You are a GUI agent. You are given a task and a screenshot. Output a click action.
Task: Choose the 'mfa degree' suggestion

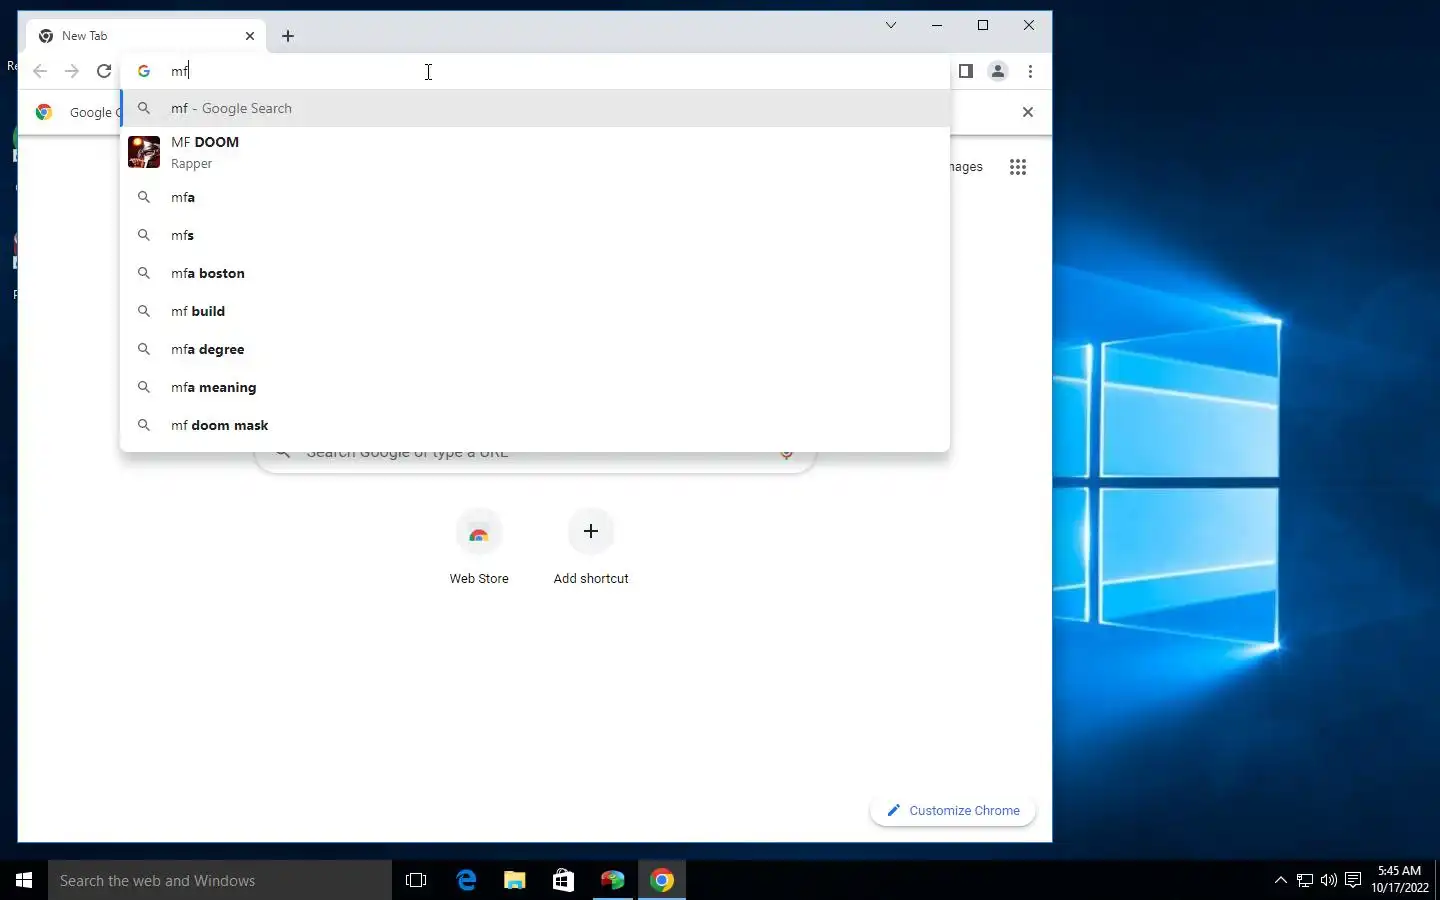(x=535, y=349)
